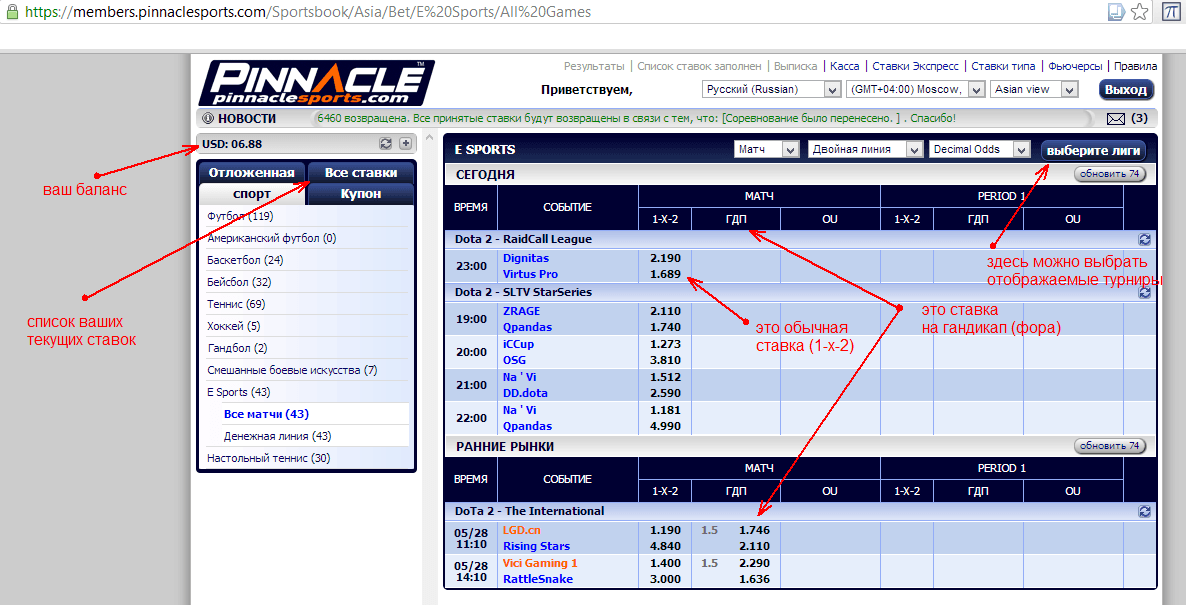
Task: Select Гандбол (2)
Action: [x=237, y=348]
